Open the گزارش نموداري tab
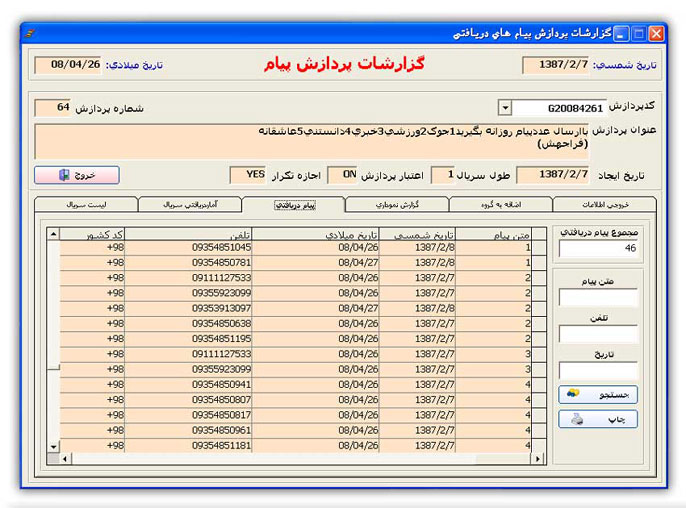 [397, 205]
